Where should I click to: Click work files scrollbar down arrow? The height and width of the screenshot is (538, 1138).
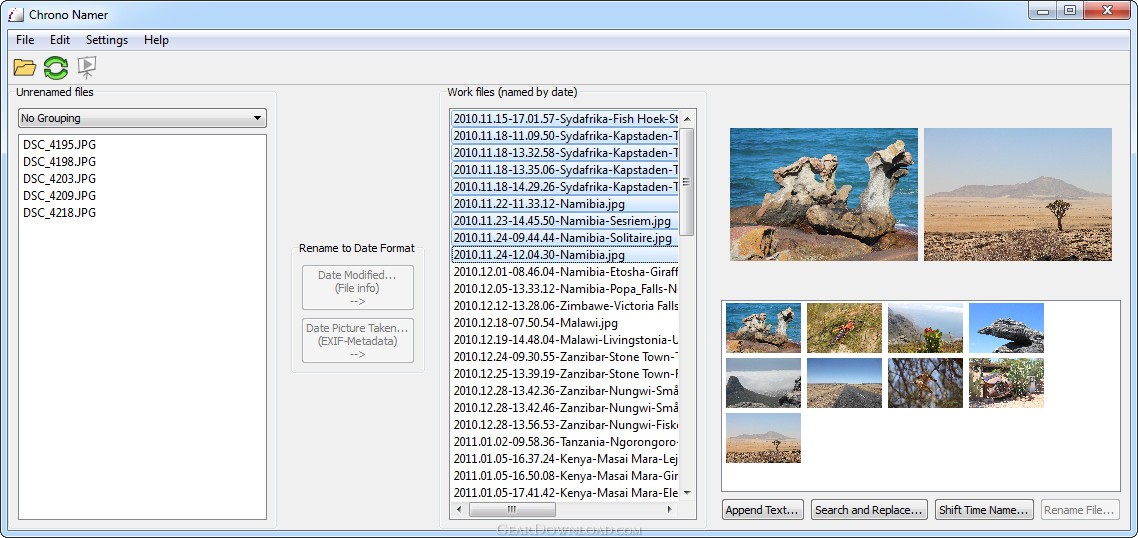(687, 493)
